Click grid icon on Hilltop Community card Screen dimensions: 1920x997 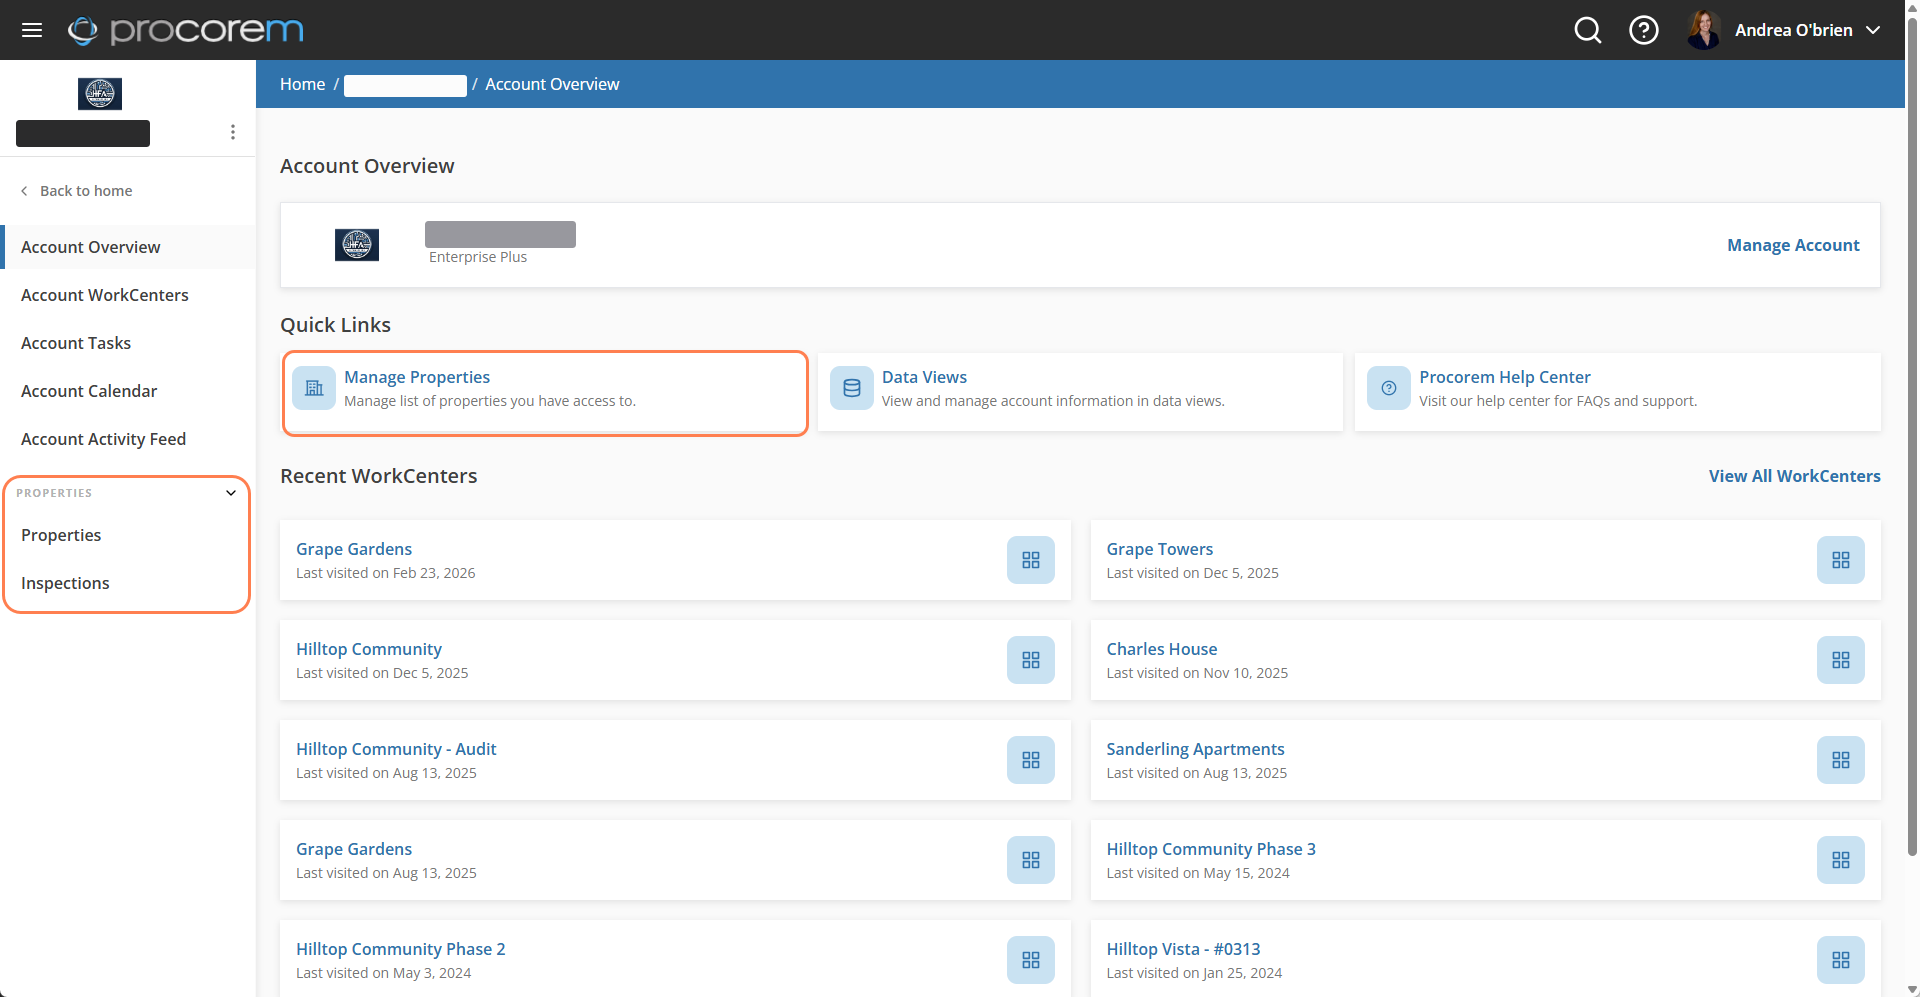(1031, 660)
